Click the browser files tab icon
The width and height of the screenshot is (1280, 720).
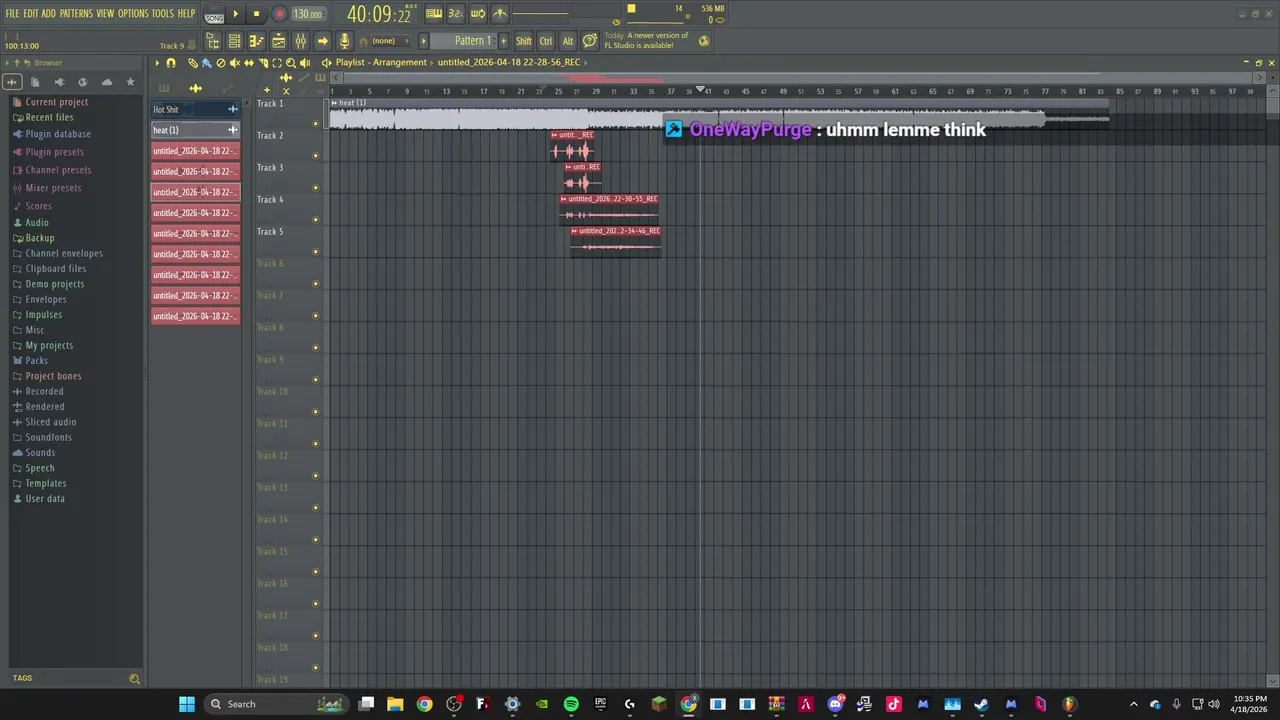pyautogui.click(x=35, y=82)
